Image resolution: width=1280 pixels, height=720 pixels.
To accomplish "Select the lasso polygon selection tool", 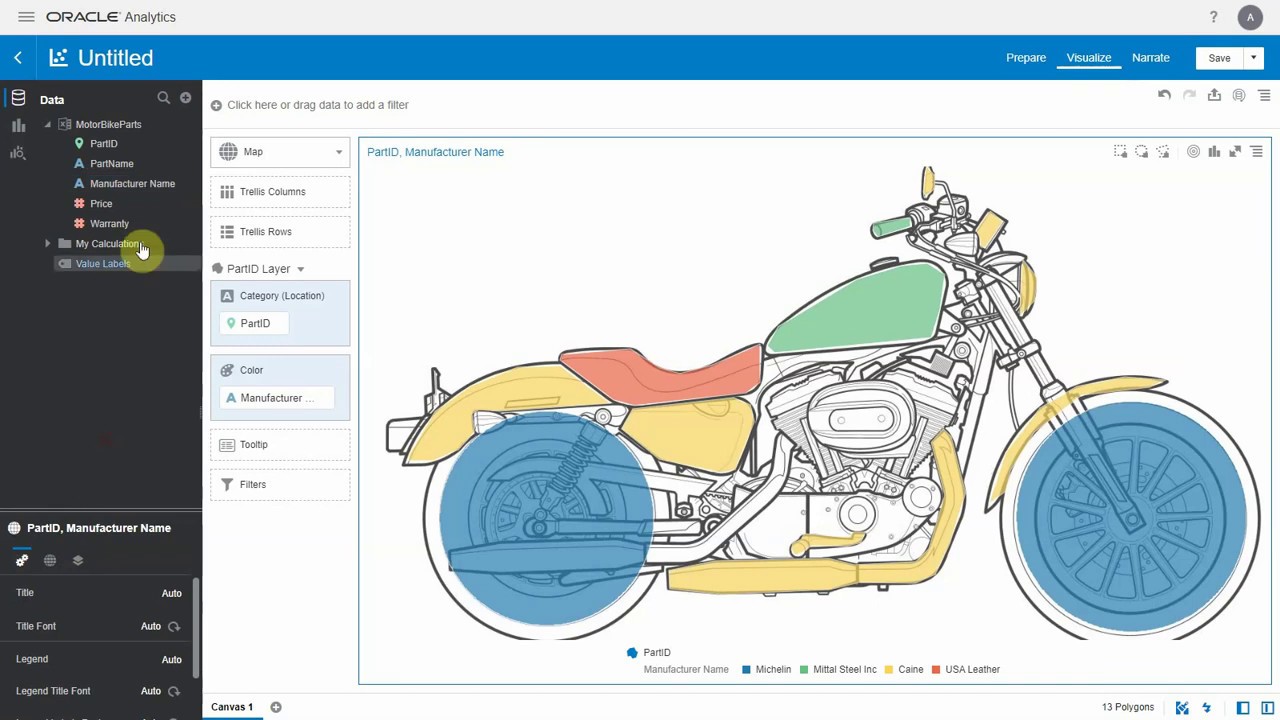I will (x=1162, y=152).
